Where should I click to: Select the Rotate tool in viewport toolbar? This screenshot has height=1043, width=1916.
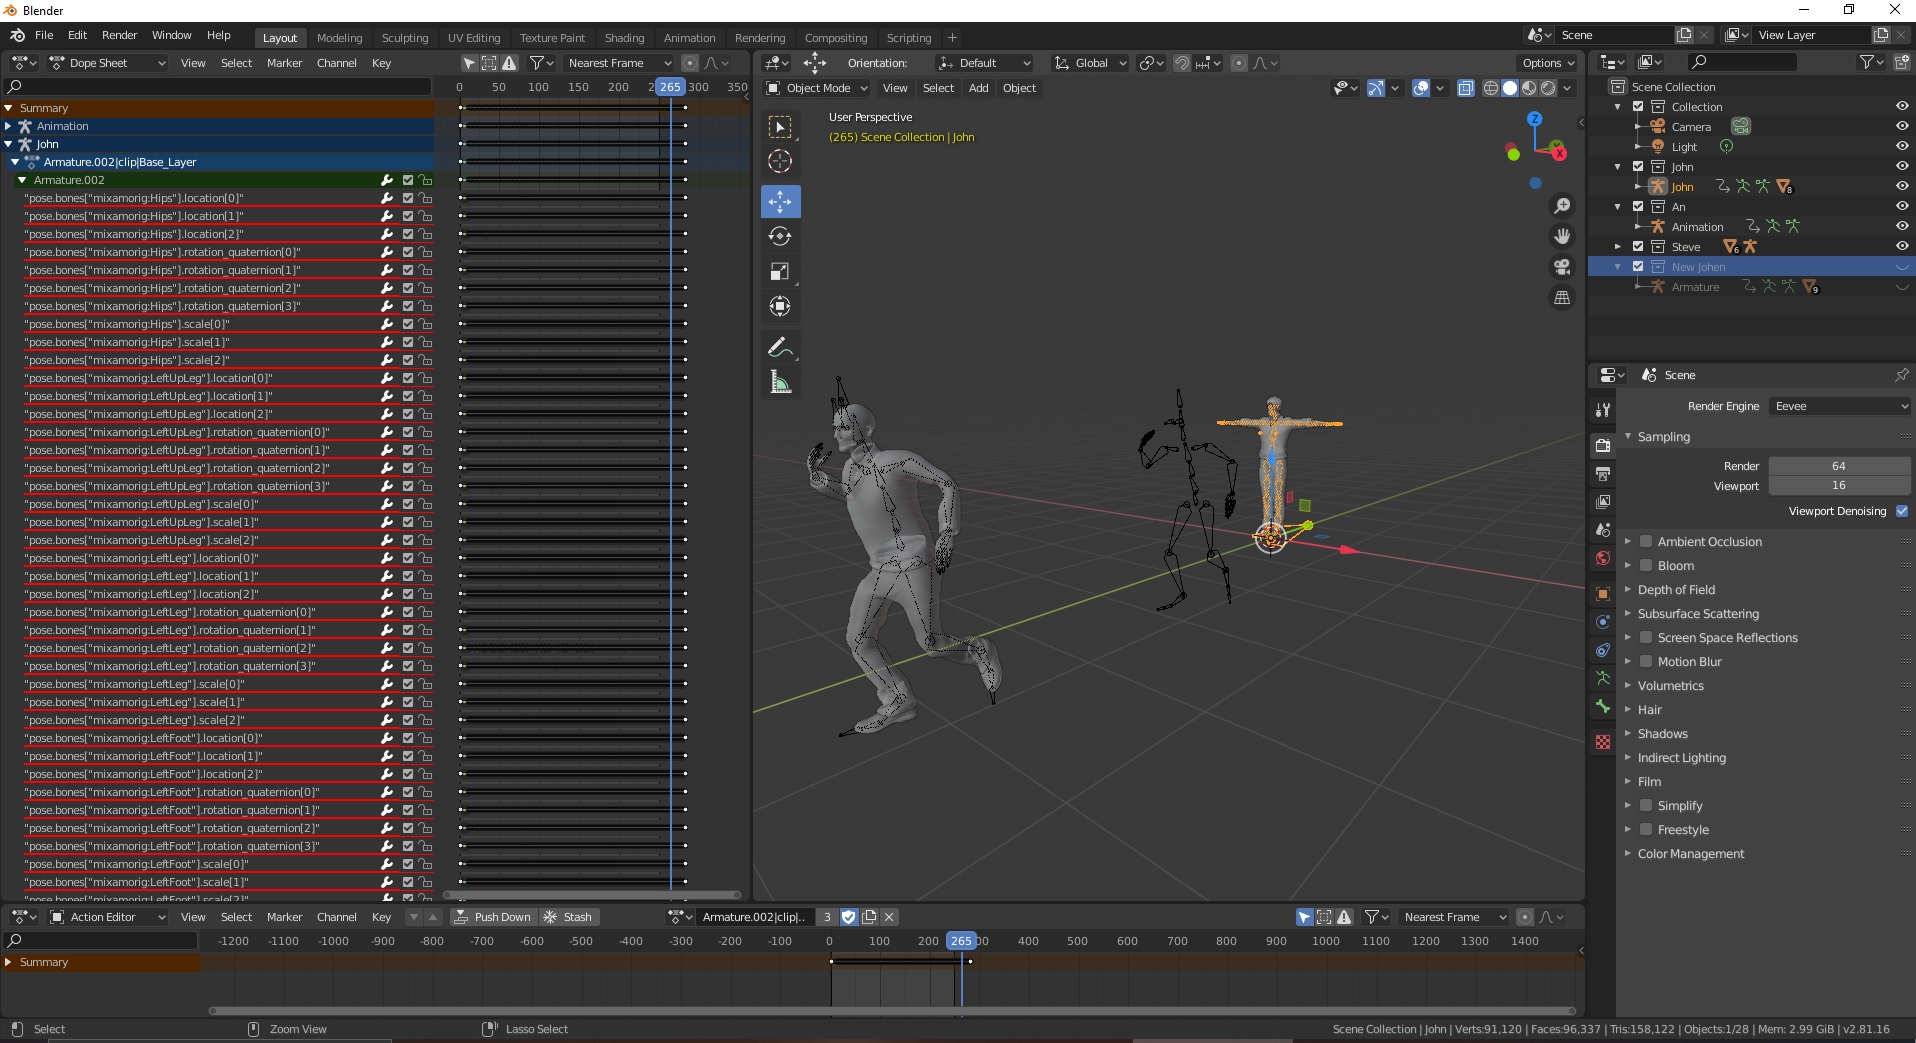[x=780, y=237]
